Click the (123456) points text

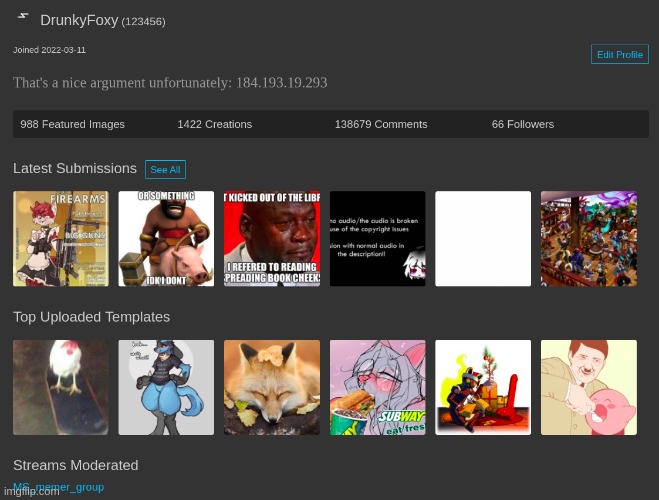[143, 21]
